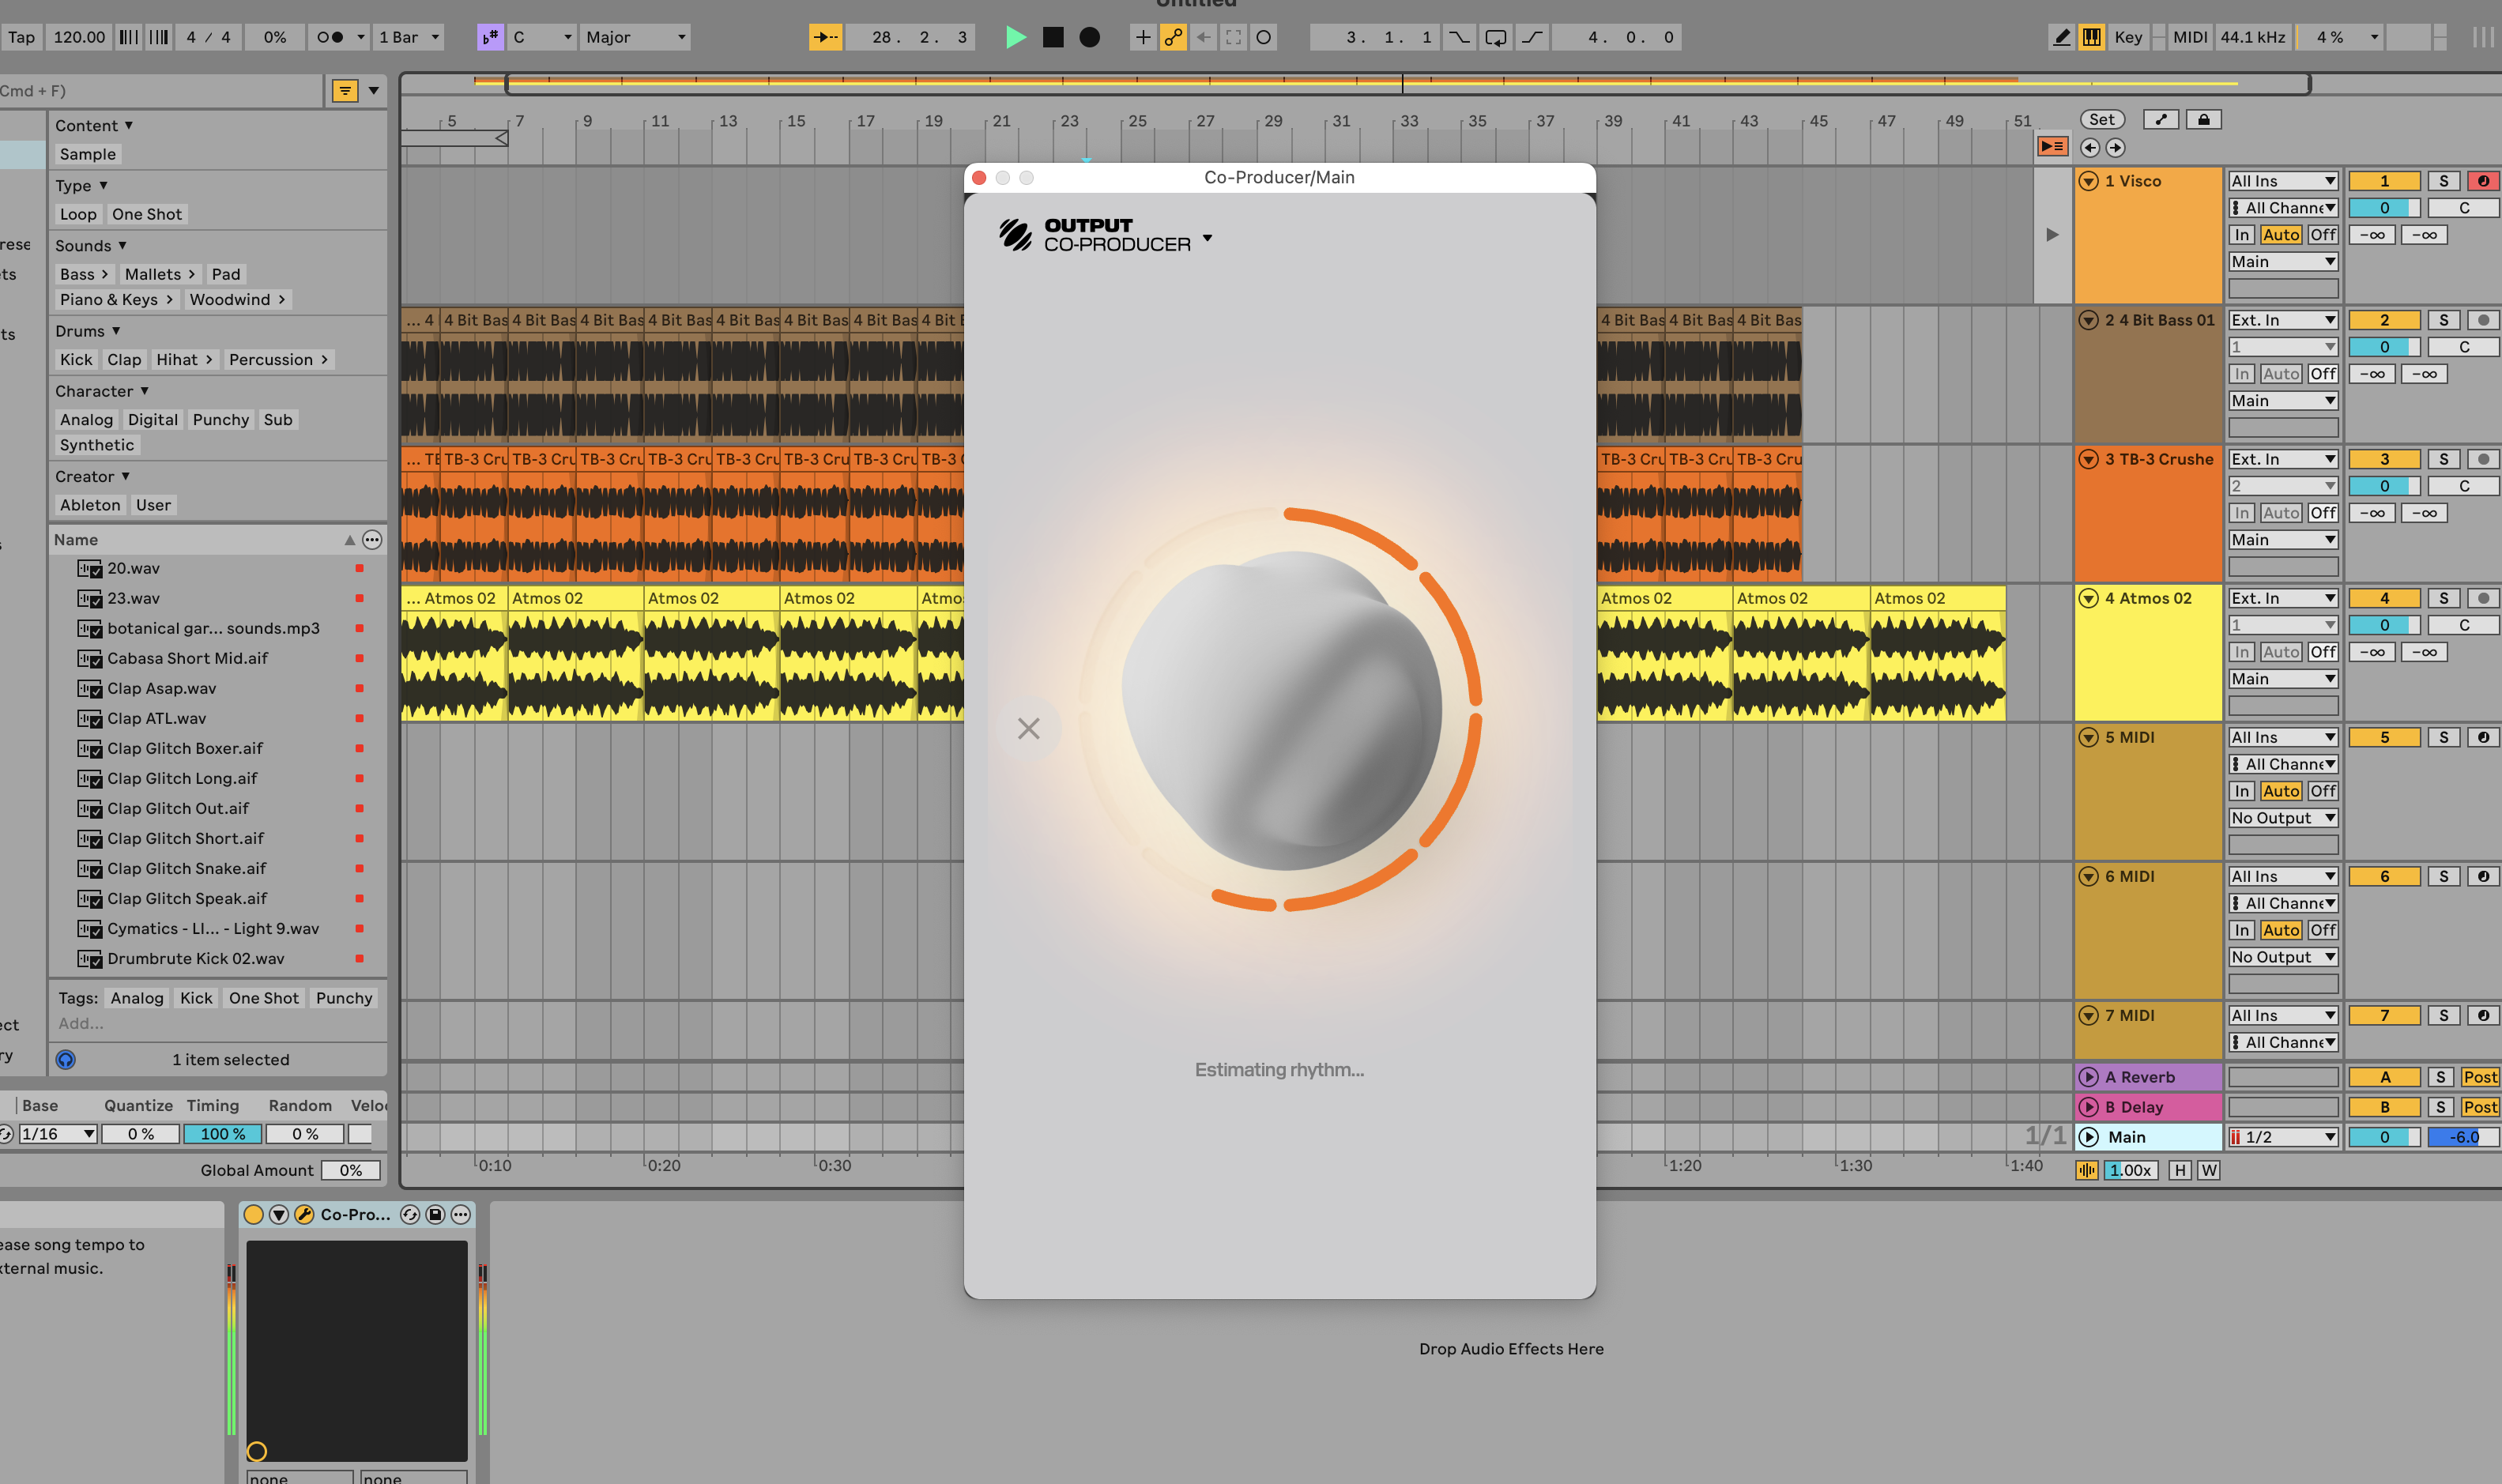
Task: Toggle Computer MIDI Keyboard icon
Action: click(2091, 37)
